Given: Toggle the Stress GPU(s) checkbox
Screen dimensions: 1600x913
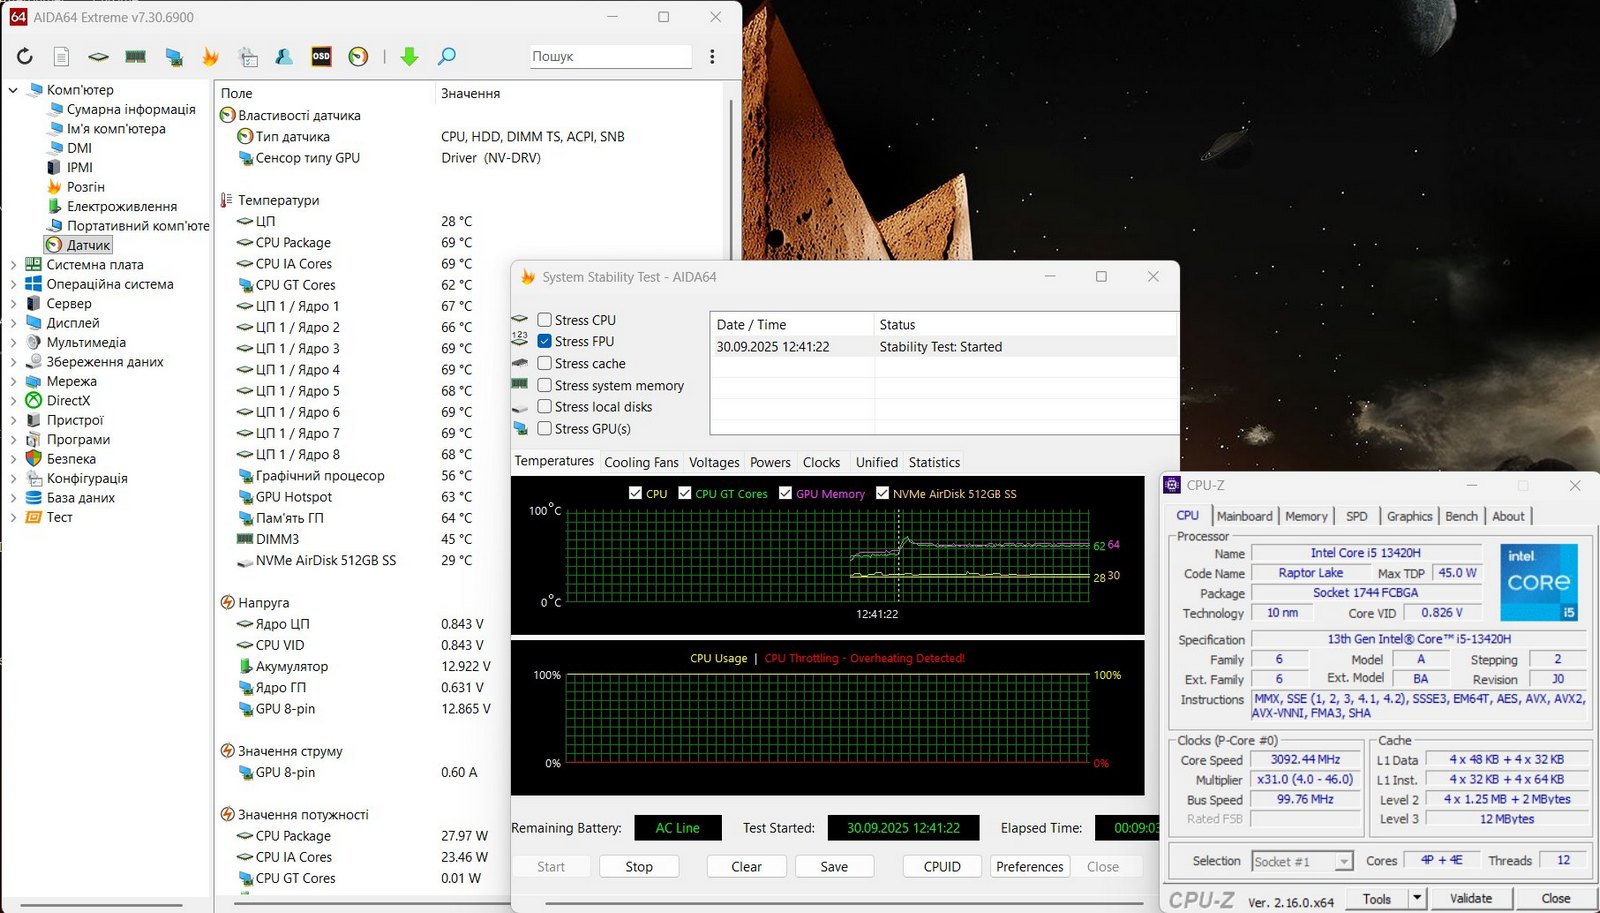Looking at the screenshot, I should coord(545,429).
